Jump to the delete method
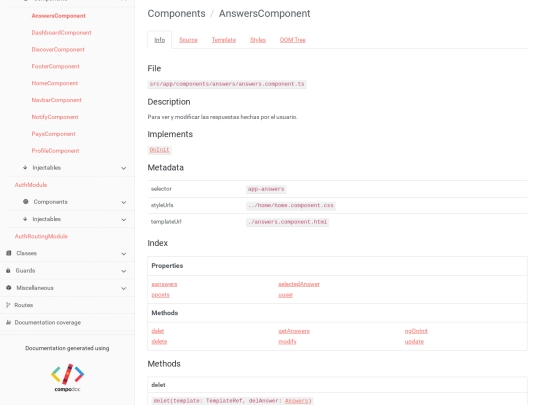Image resolution: width=540 pixels, height=405 pixels. coord(159,342)
